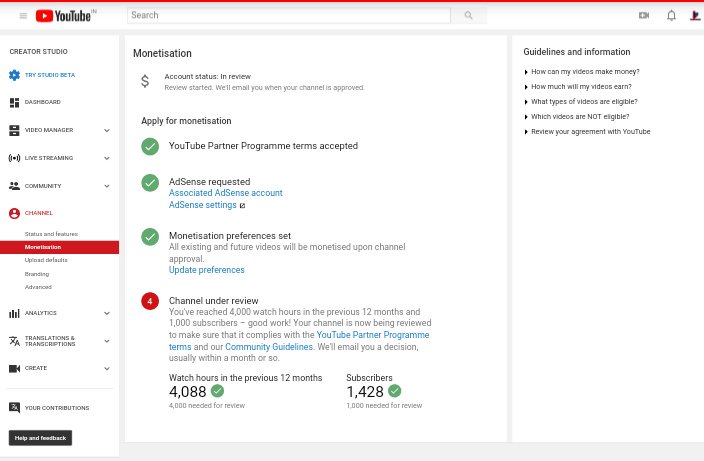
Task: Click green check beside Partner Programme terms
Action: (x=150, y=146)
